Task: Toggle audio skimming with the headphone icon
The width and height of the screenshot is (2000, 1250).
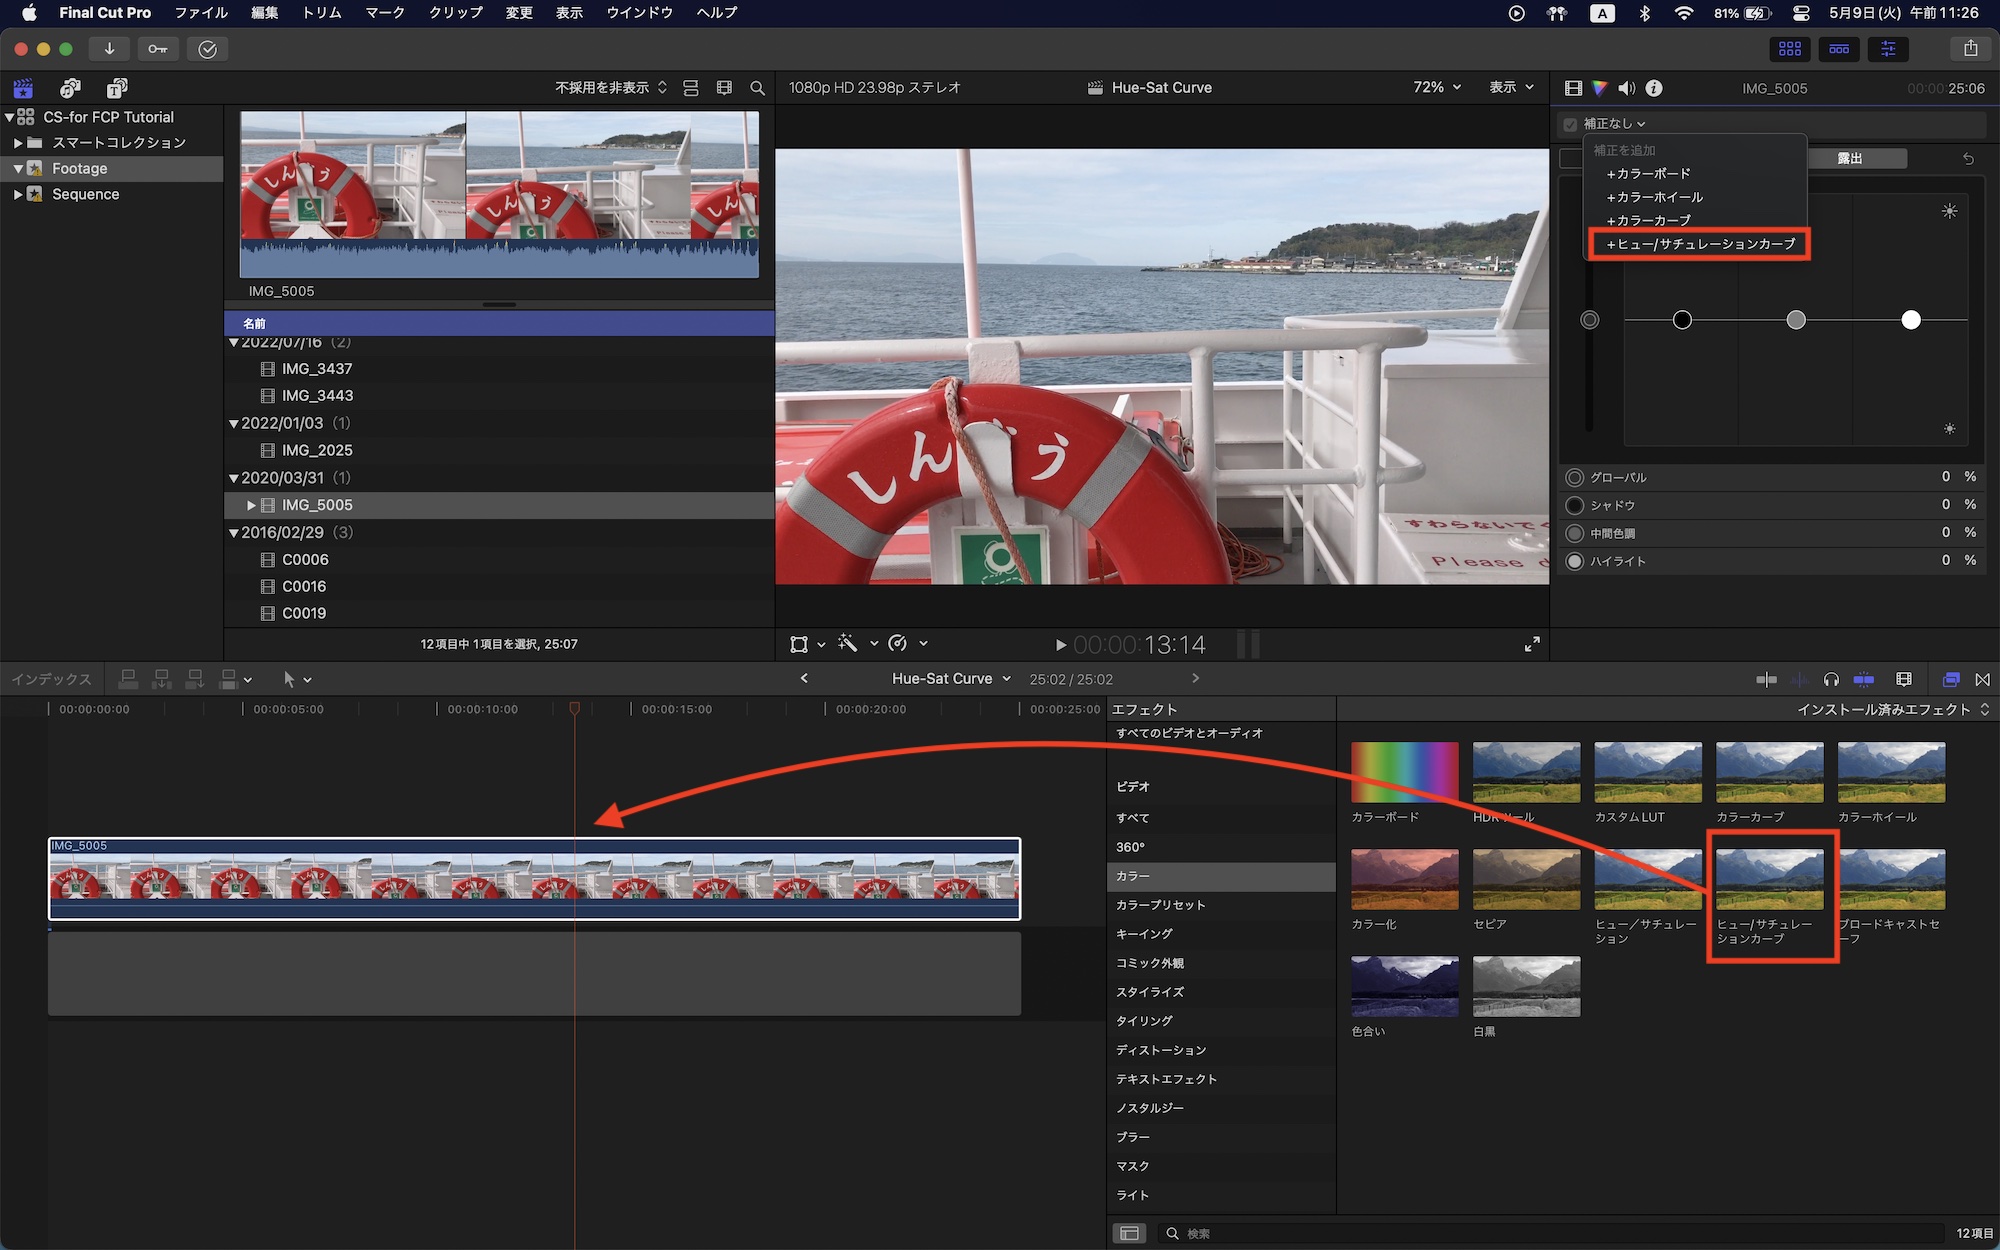Action: coord(1831,679)
